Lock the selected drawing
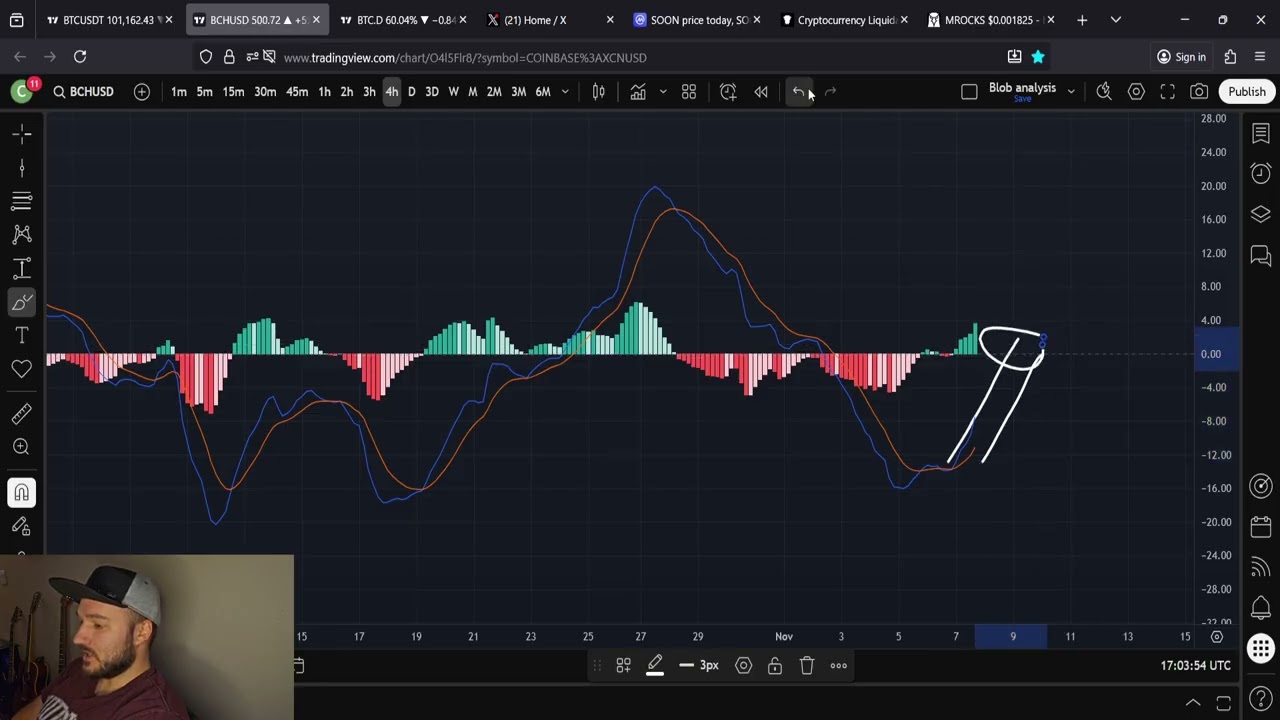 tap(775, 666)
